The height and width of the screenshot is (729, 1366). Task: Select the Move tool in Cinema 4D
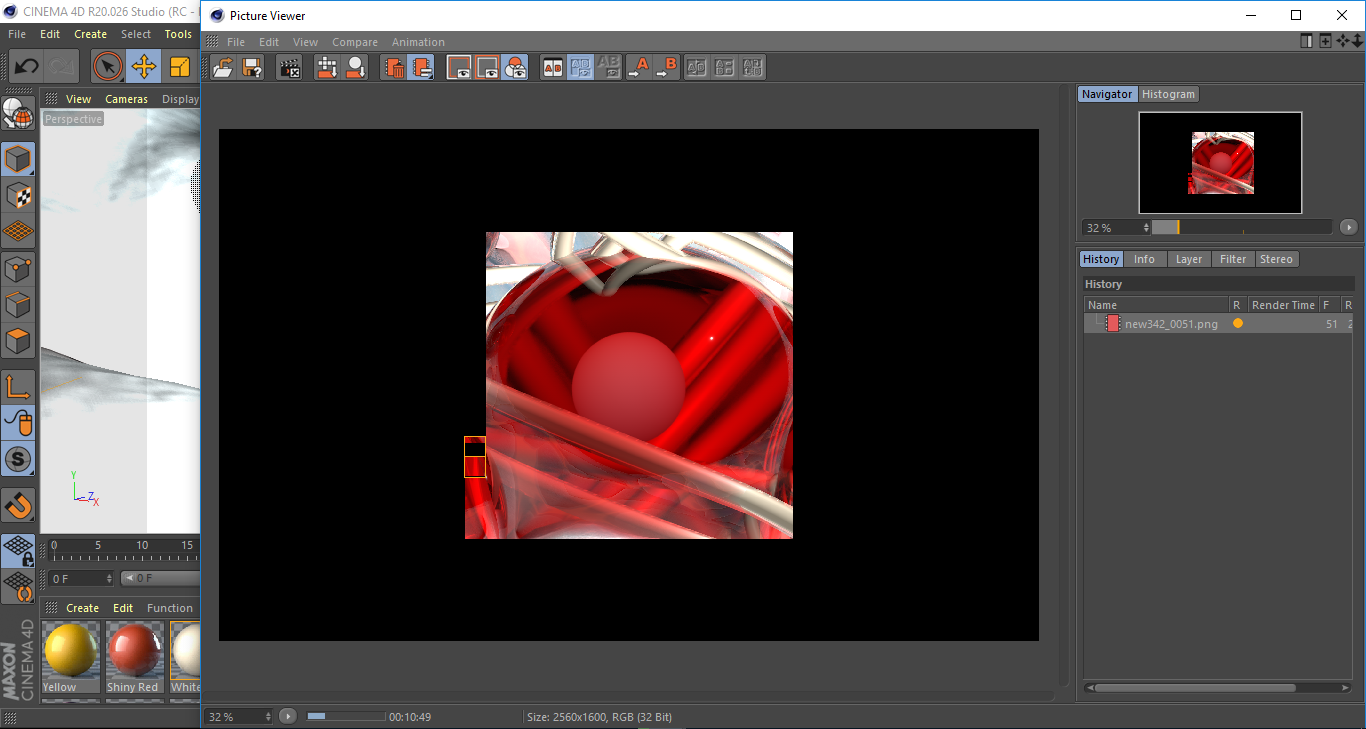[143, 67]
